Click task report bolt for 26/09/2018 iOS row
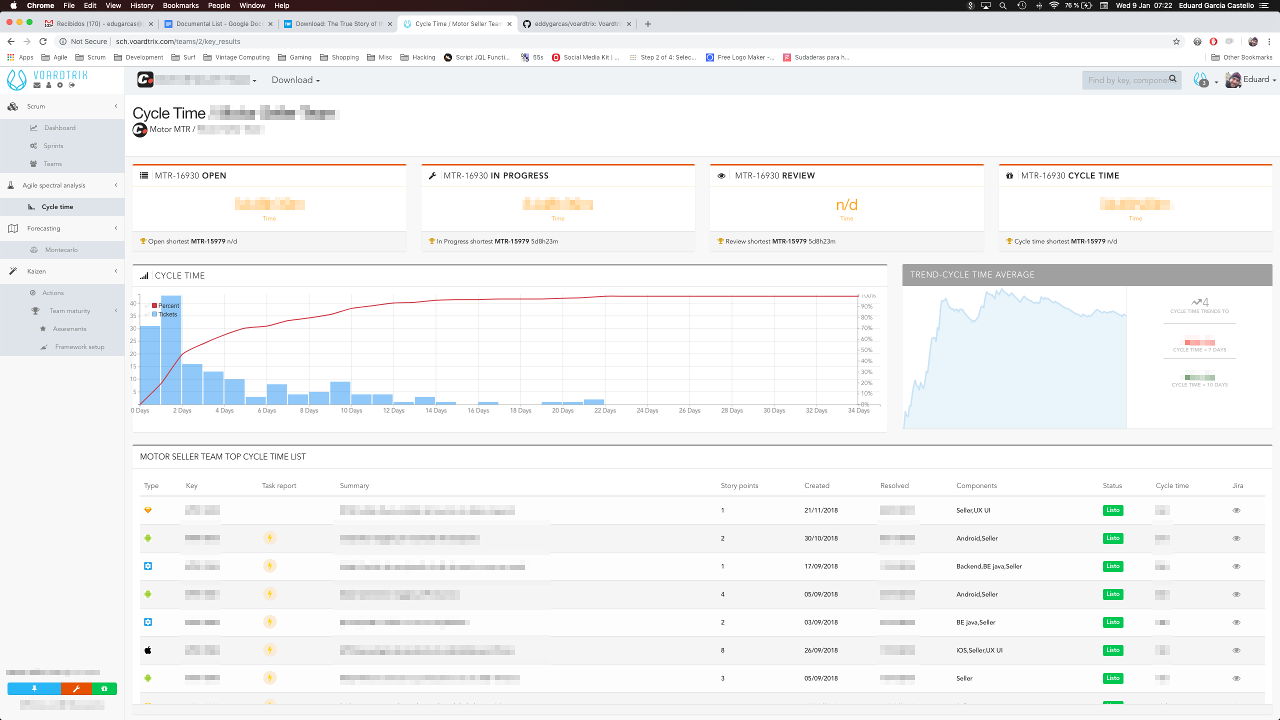The width and height of the screenshot is (1280, 720). tap(269, 650)
